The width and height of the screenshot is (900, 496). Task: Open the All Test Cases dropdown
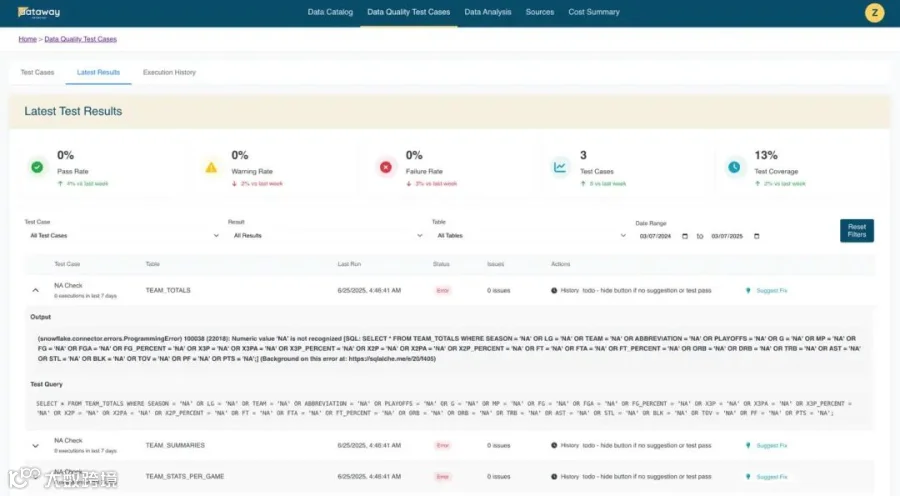click(124, 235)
